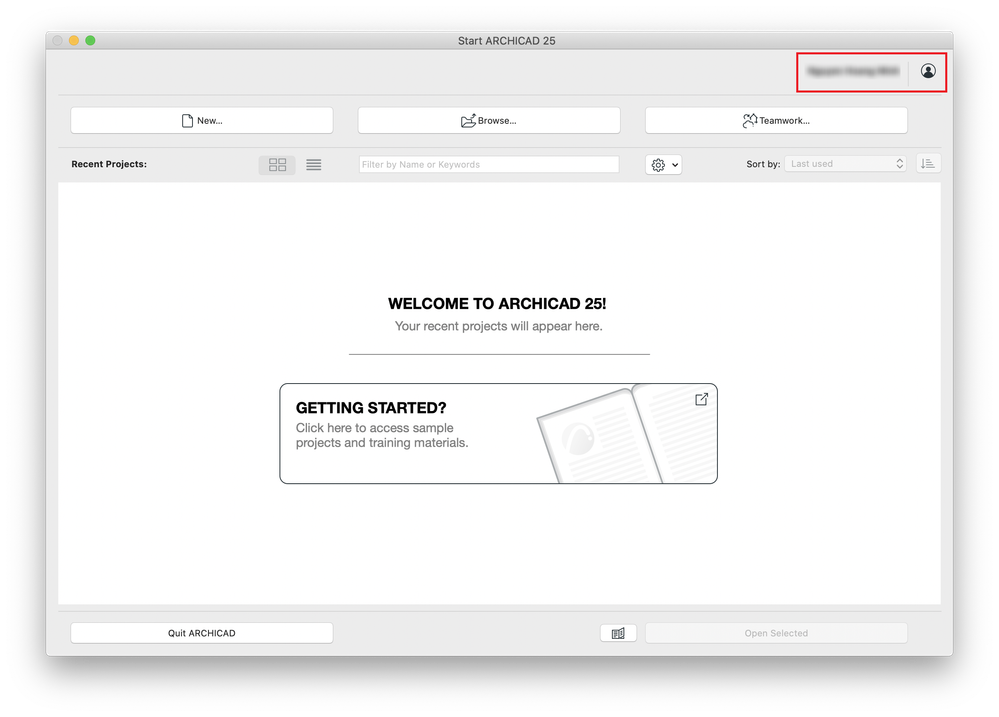Screen dimensions: 999x717
Task: Close the Start ARCHICAD 25 window
Action: (x=57, y=40)
